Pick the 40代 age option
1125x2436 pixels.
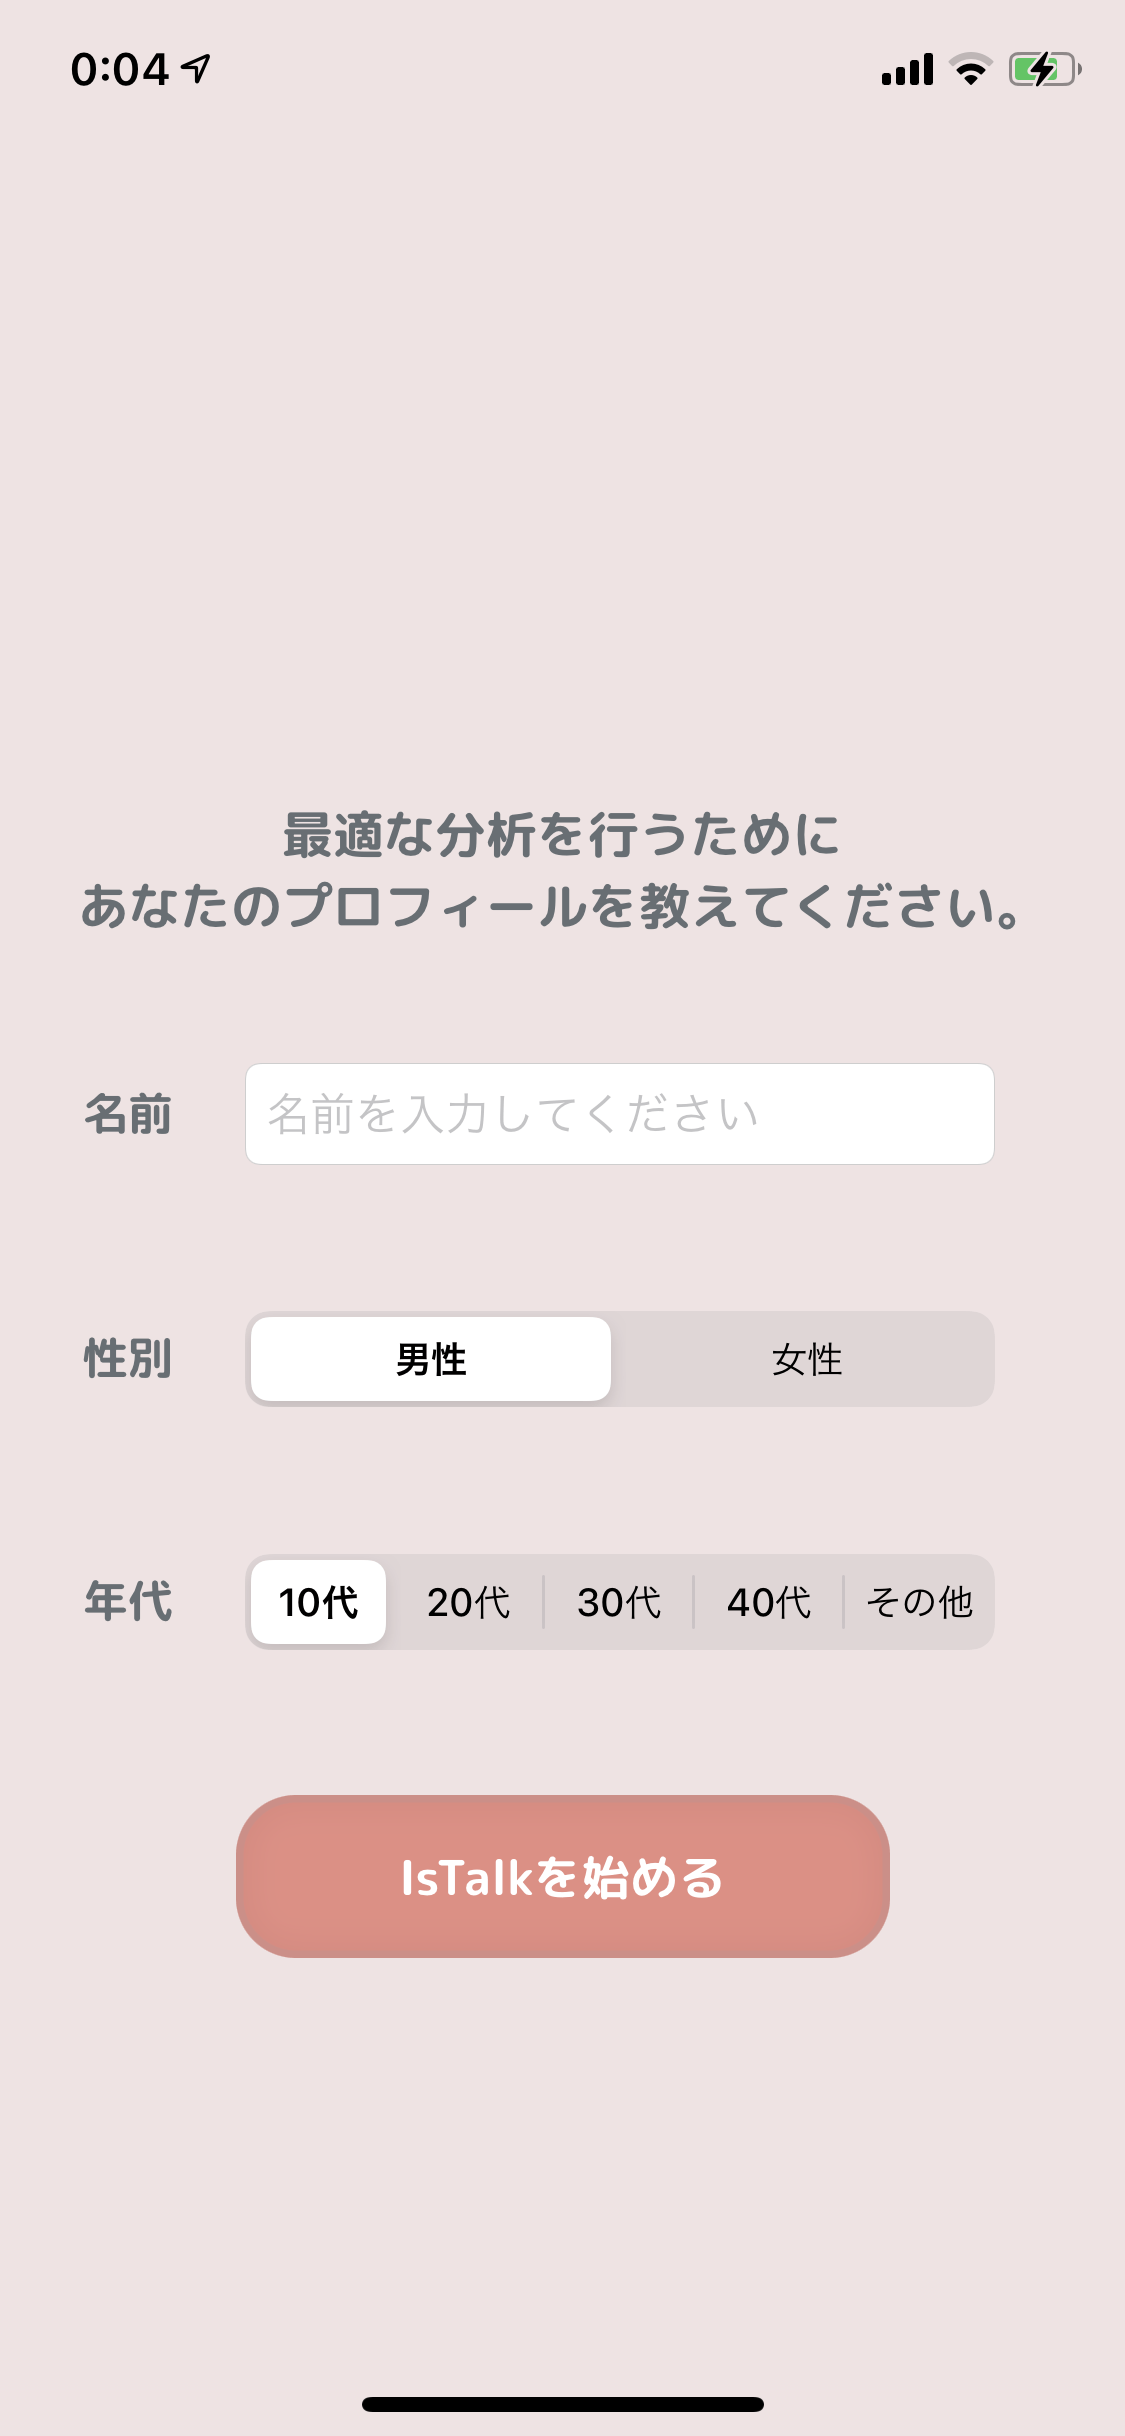768,1602
